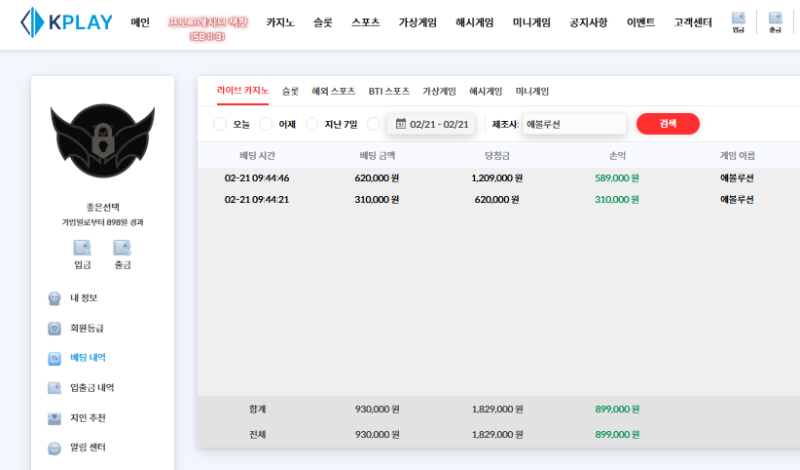Click the green 589,000 원 profit value
This screenshot has height=470, width=800.
[617, 178]
